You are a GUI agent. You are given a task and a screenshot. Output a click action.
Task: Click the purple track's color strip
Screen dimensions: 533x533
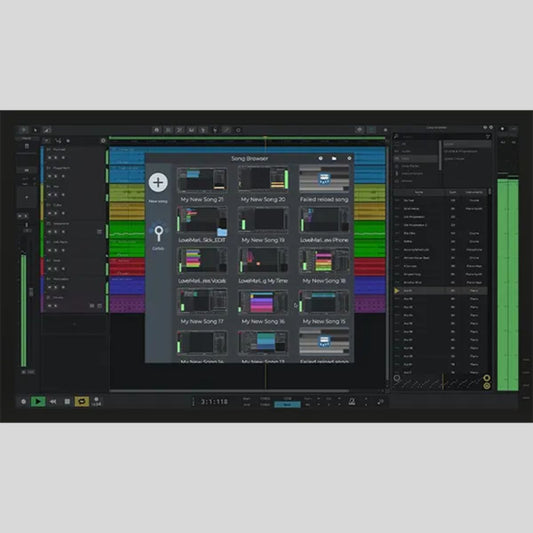42,303
